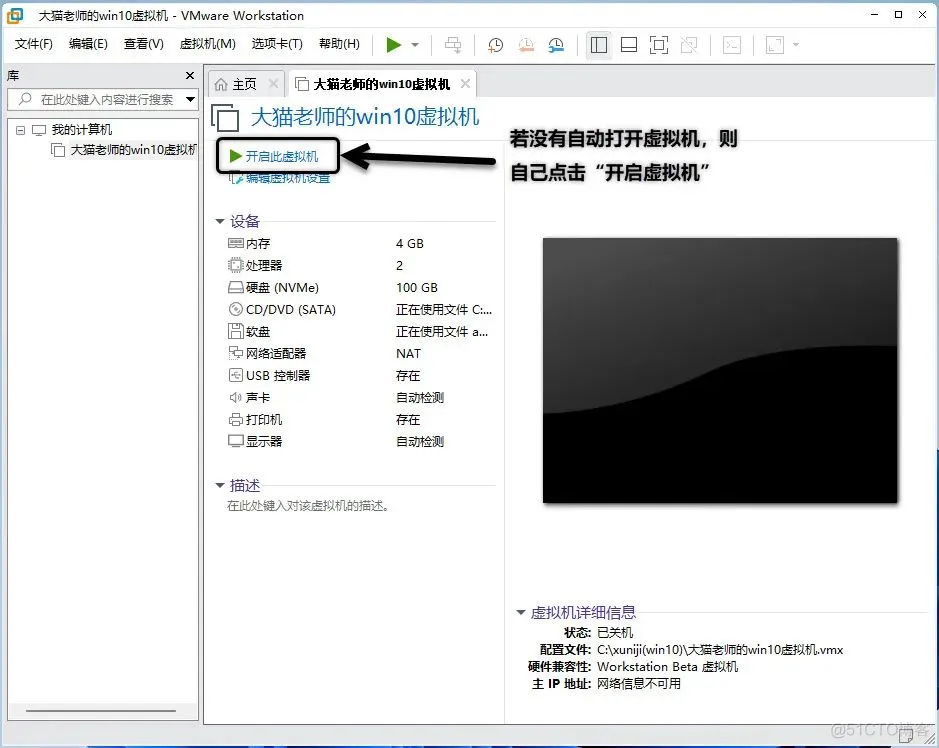
Task: Click the message log icon in status bar
Action: point(905,735)
